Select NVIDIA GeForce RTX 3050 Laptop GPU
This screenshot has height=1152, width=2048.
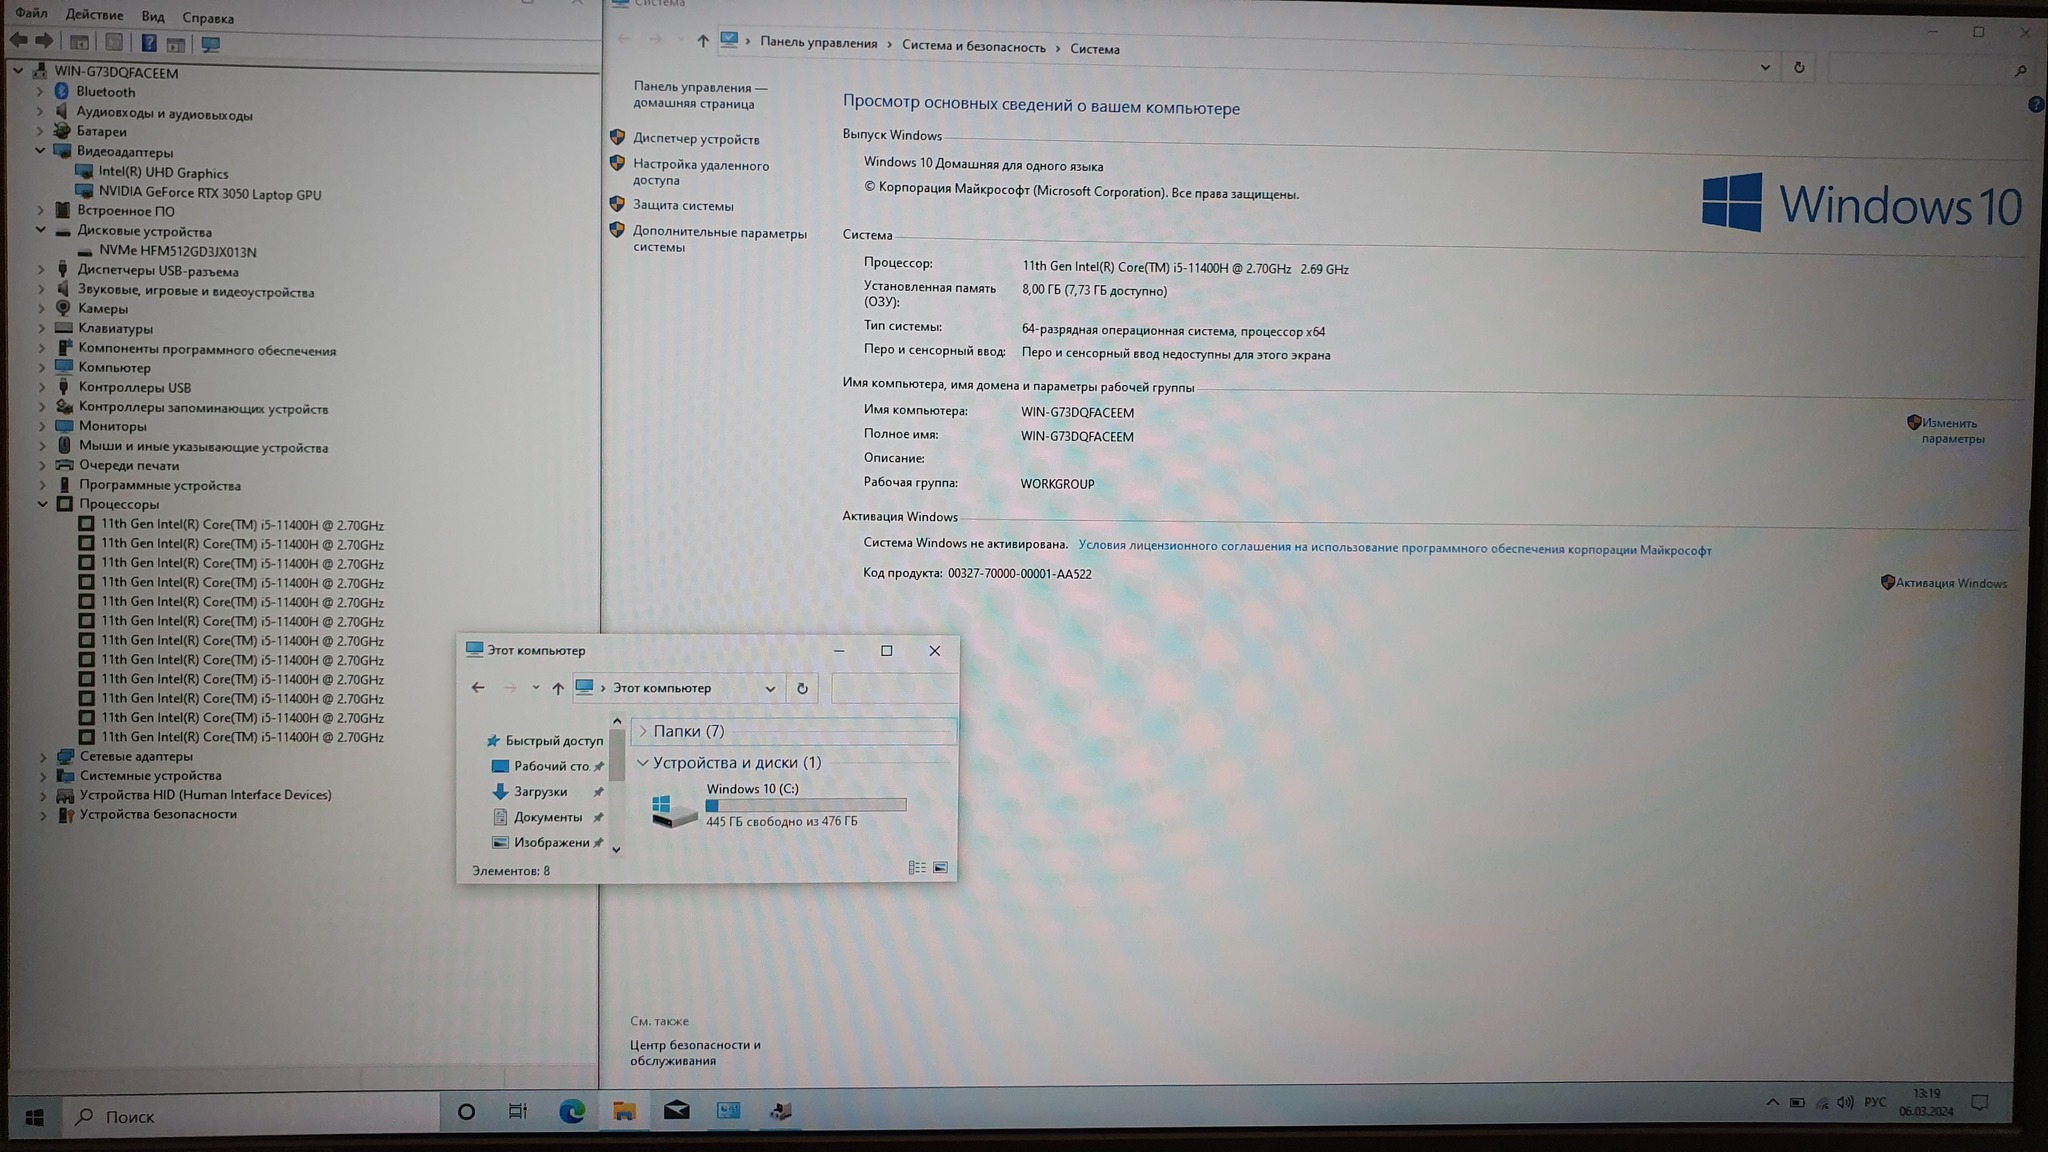coord(209,194)
